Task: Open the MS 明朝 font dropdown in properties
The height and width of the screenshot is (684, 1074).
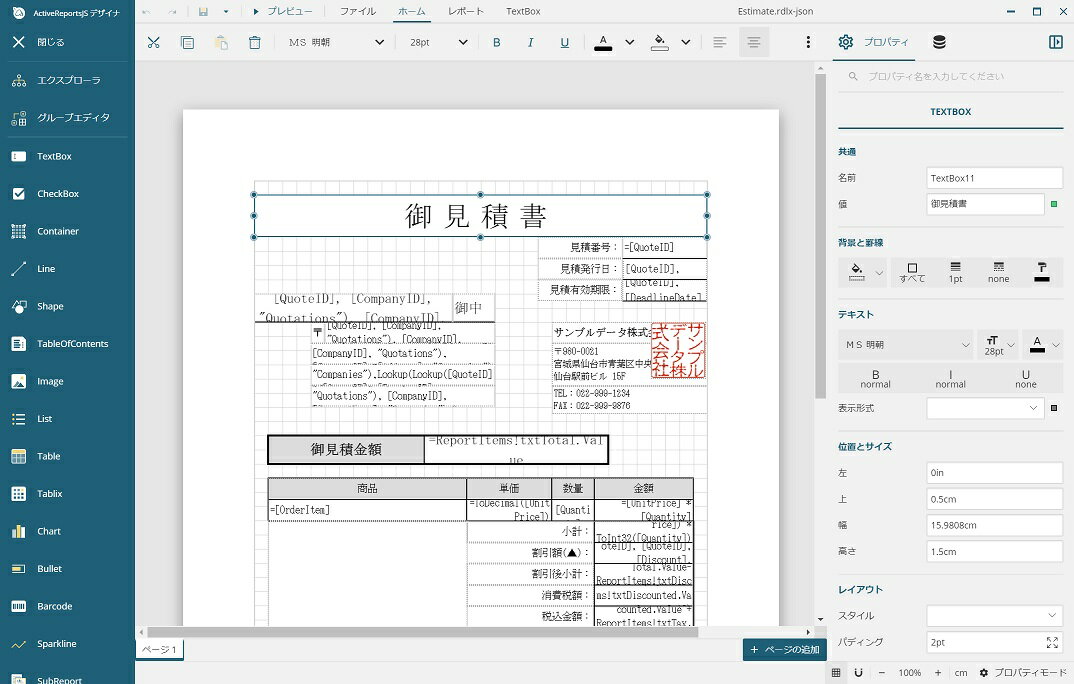Action: [906, 344]
